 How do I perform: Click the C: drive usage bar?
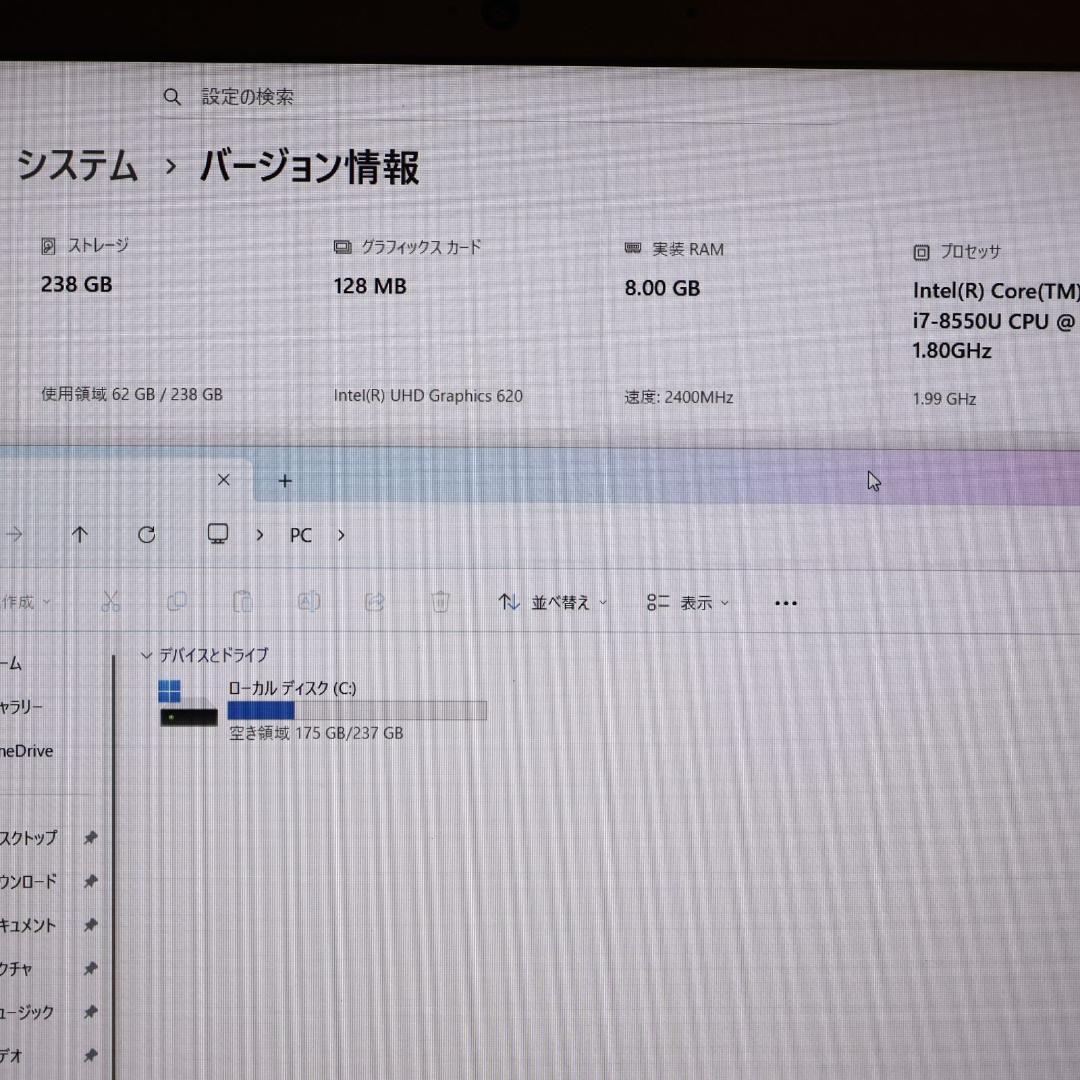tap(357, 709)
